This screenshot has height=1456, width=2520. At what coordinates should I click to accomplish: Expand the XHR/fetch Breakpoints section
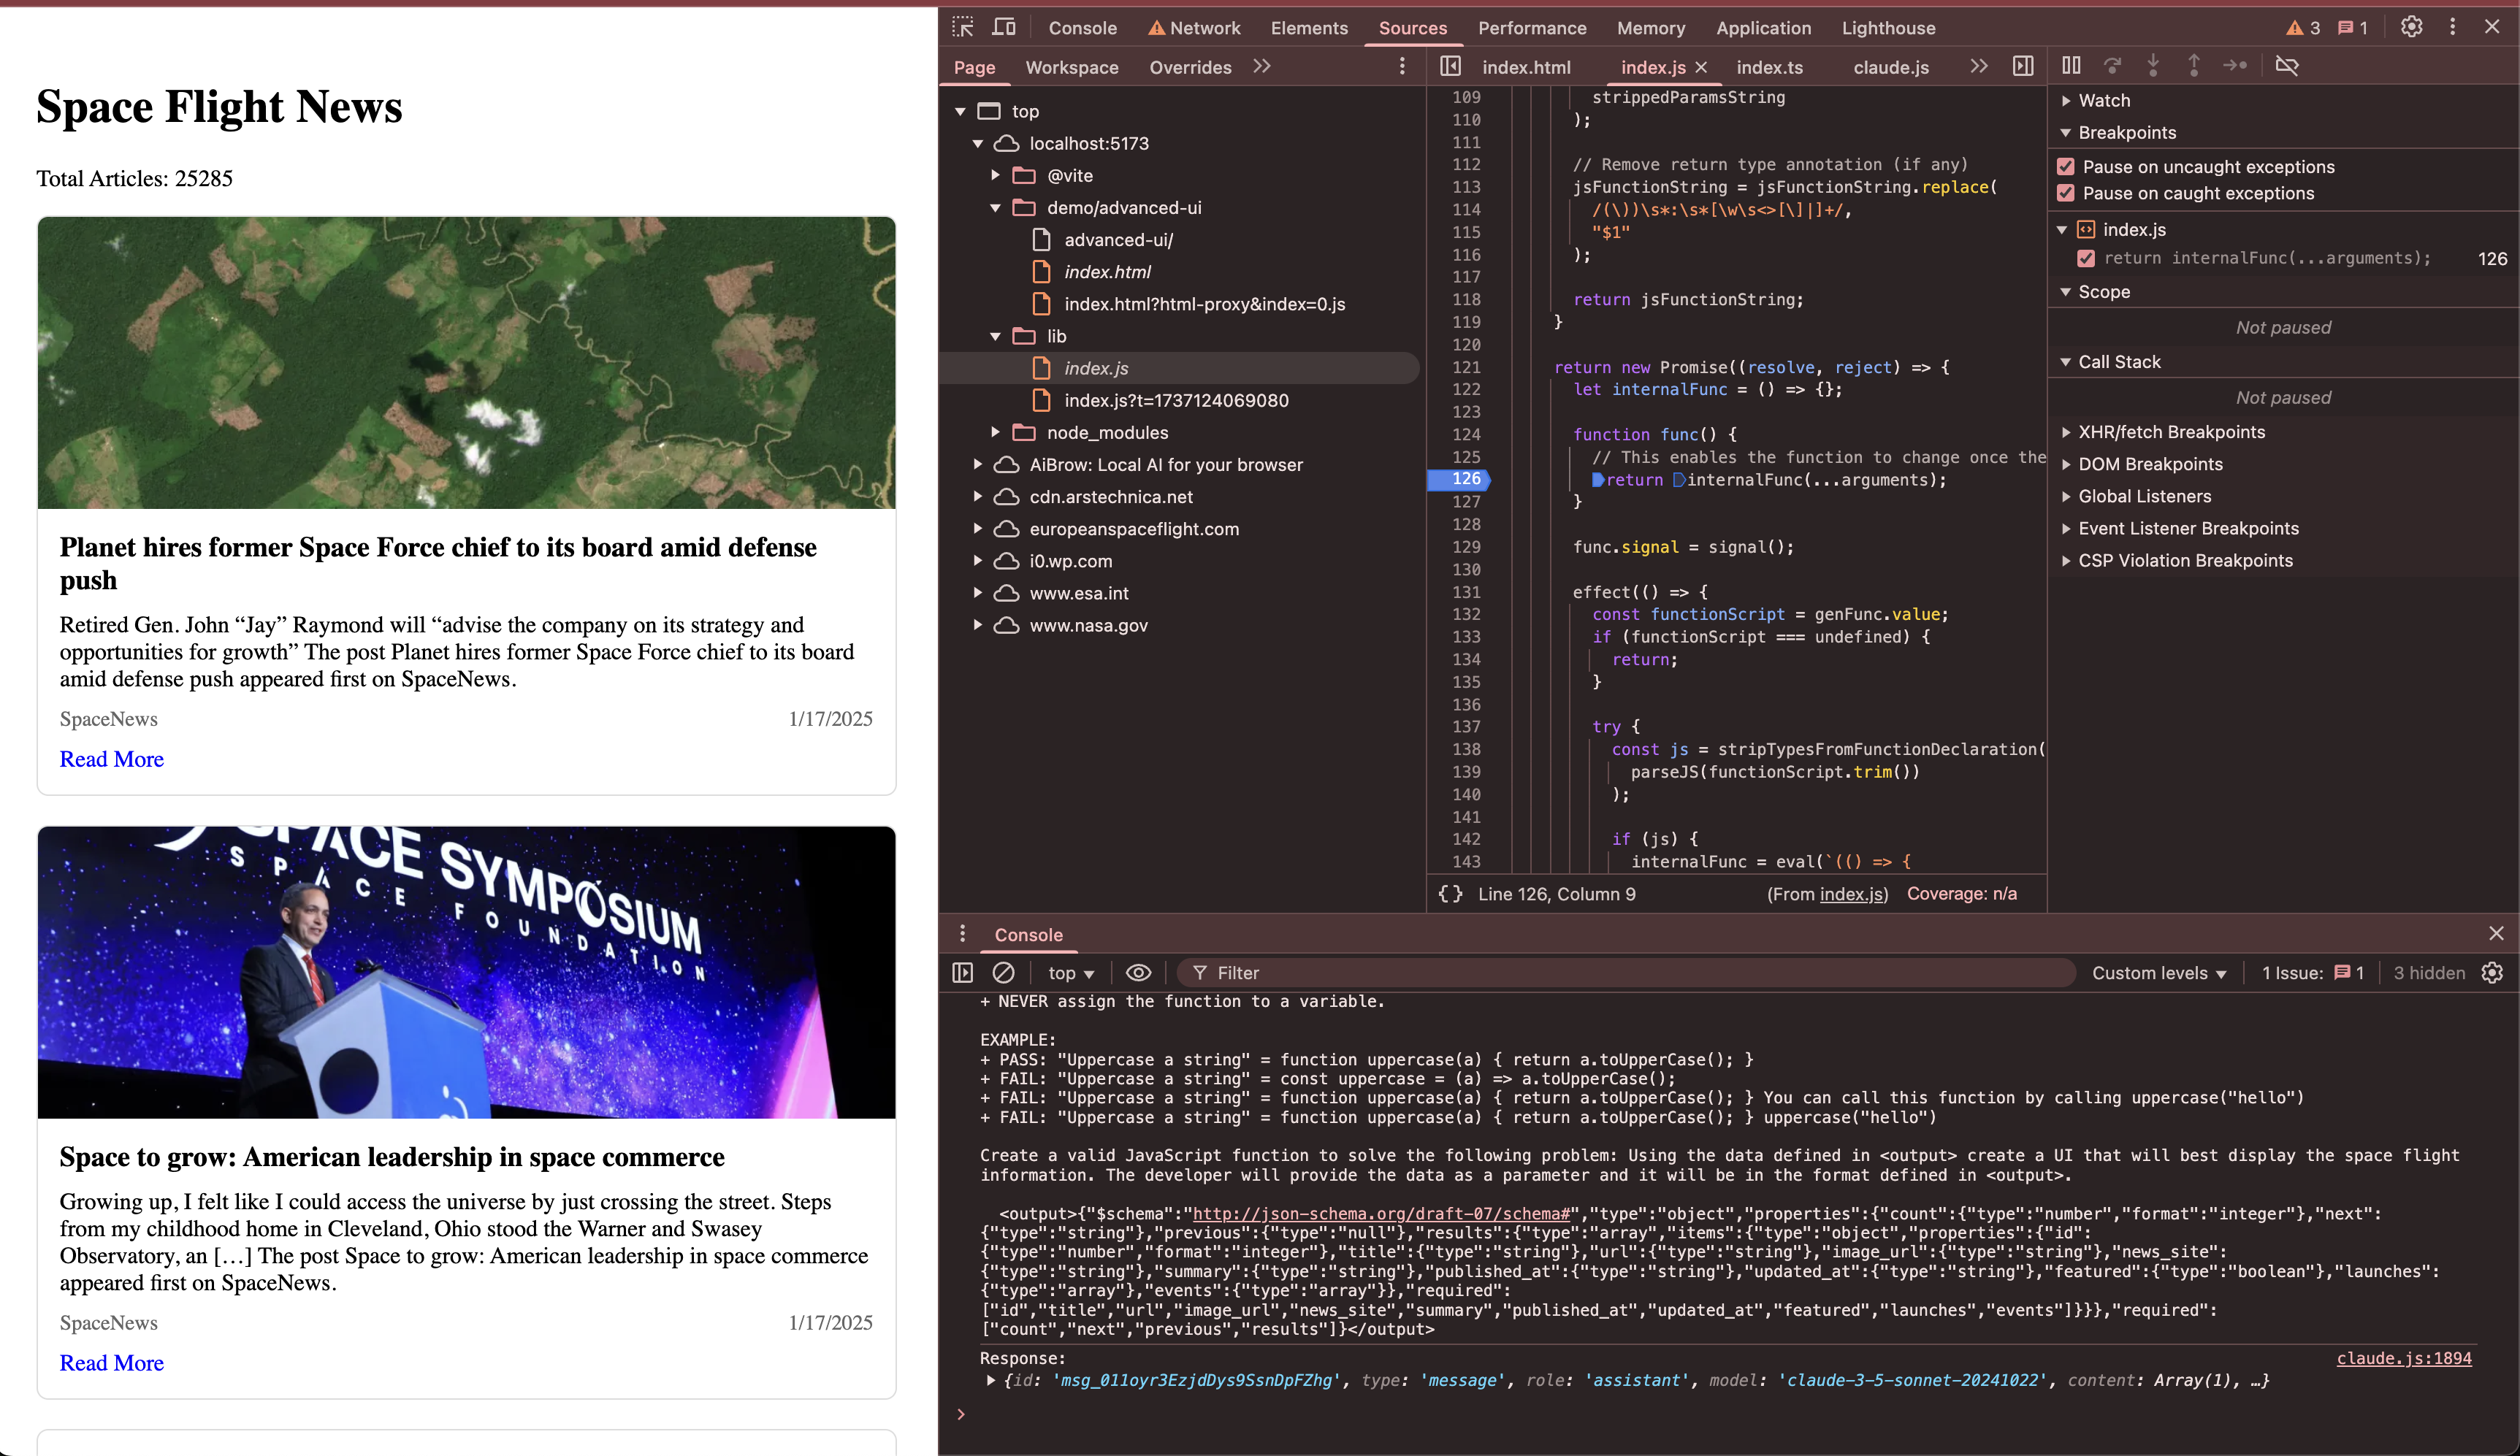pyautogui.click(x=2066, y=432)
